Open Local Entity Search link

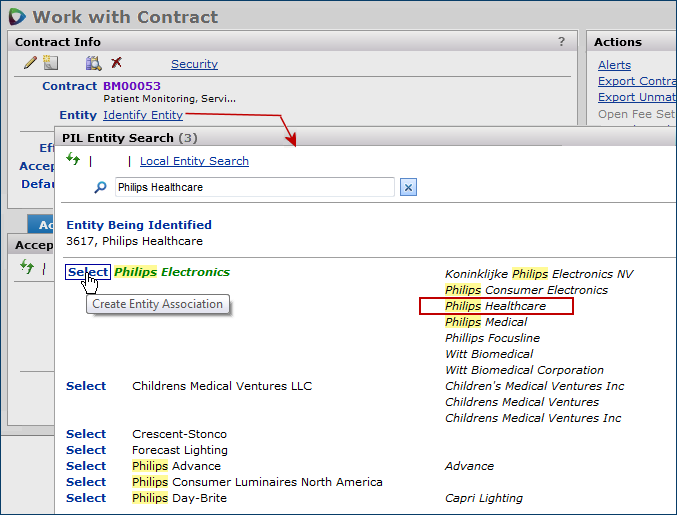coord(194,161)
